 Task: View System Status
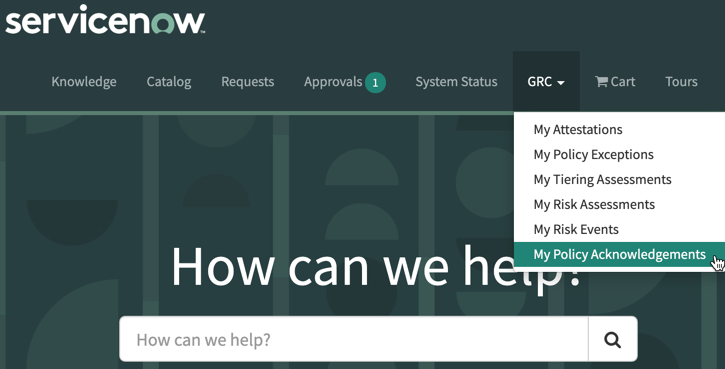click(456, 82)
